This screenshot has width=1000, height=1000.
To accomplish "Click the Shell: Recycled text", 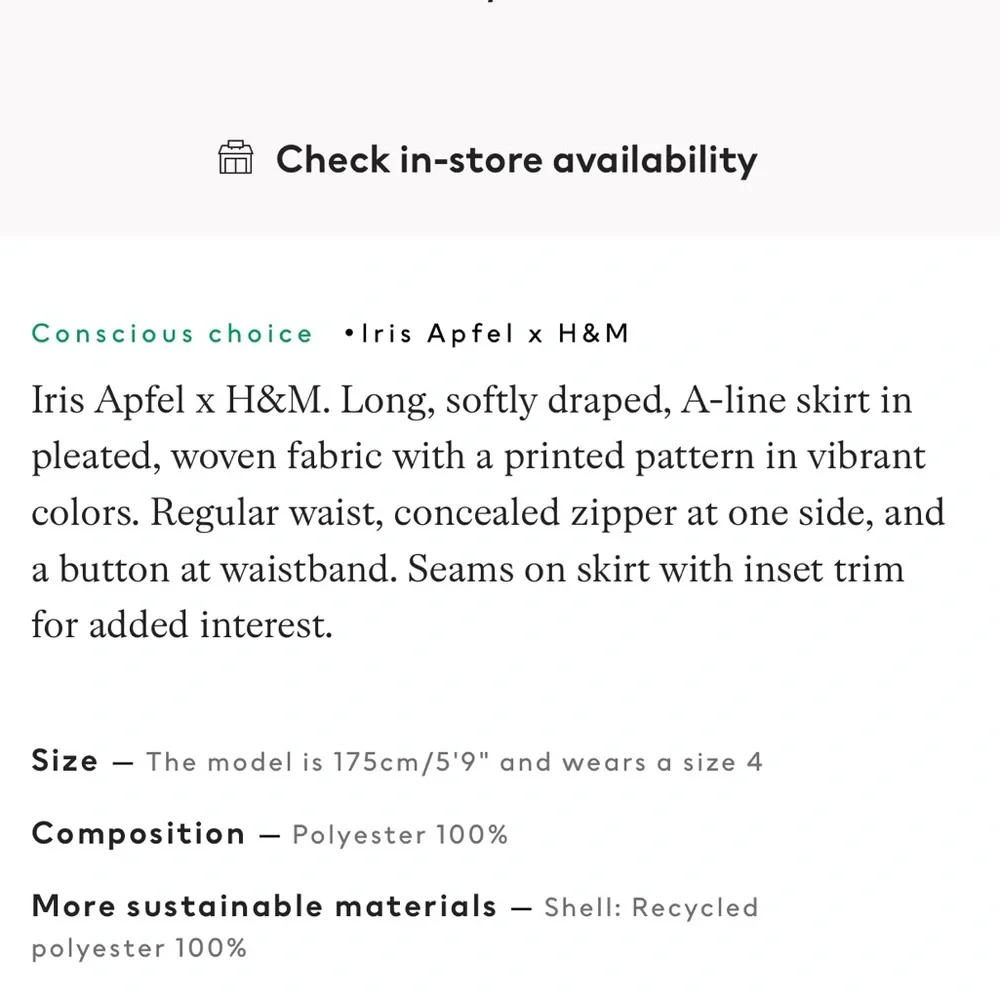I will [651, 908].
